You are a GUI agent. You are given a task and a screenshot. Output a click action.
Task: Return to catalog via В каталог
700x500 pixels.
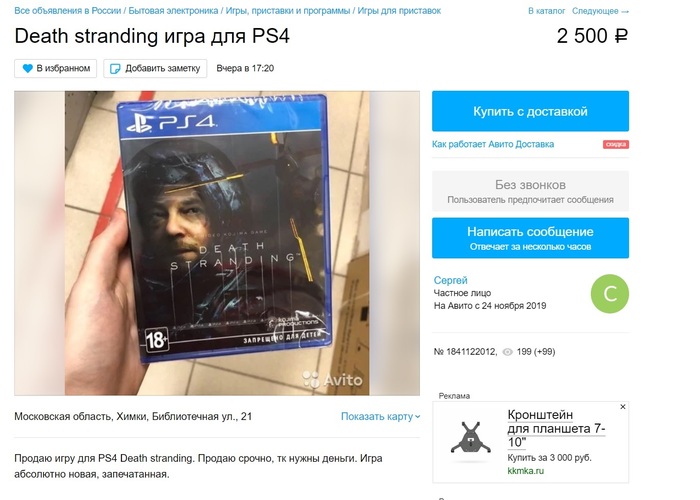coord(546,11)
